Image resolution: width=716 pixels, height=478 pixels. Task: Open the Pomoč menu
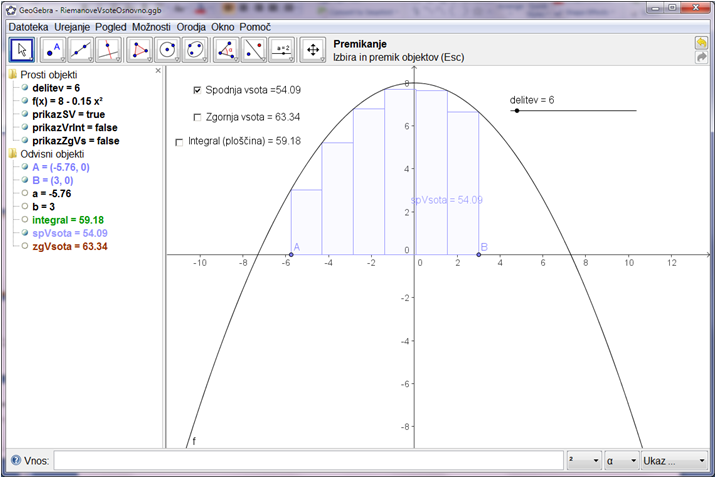pyautogui.click(x=255, y=27)
